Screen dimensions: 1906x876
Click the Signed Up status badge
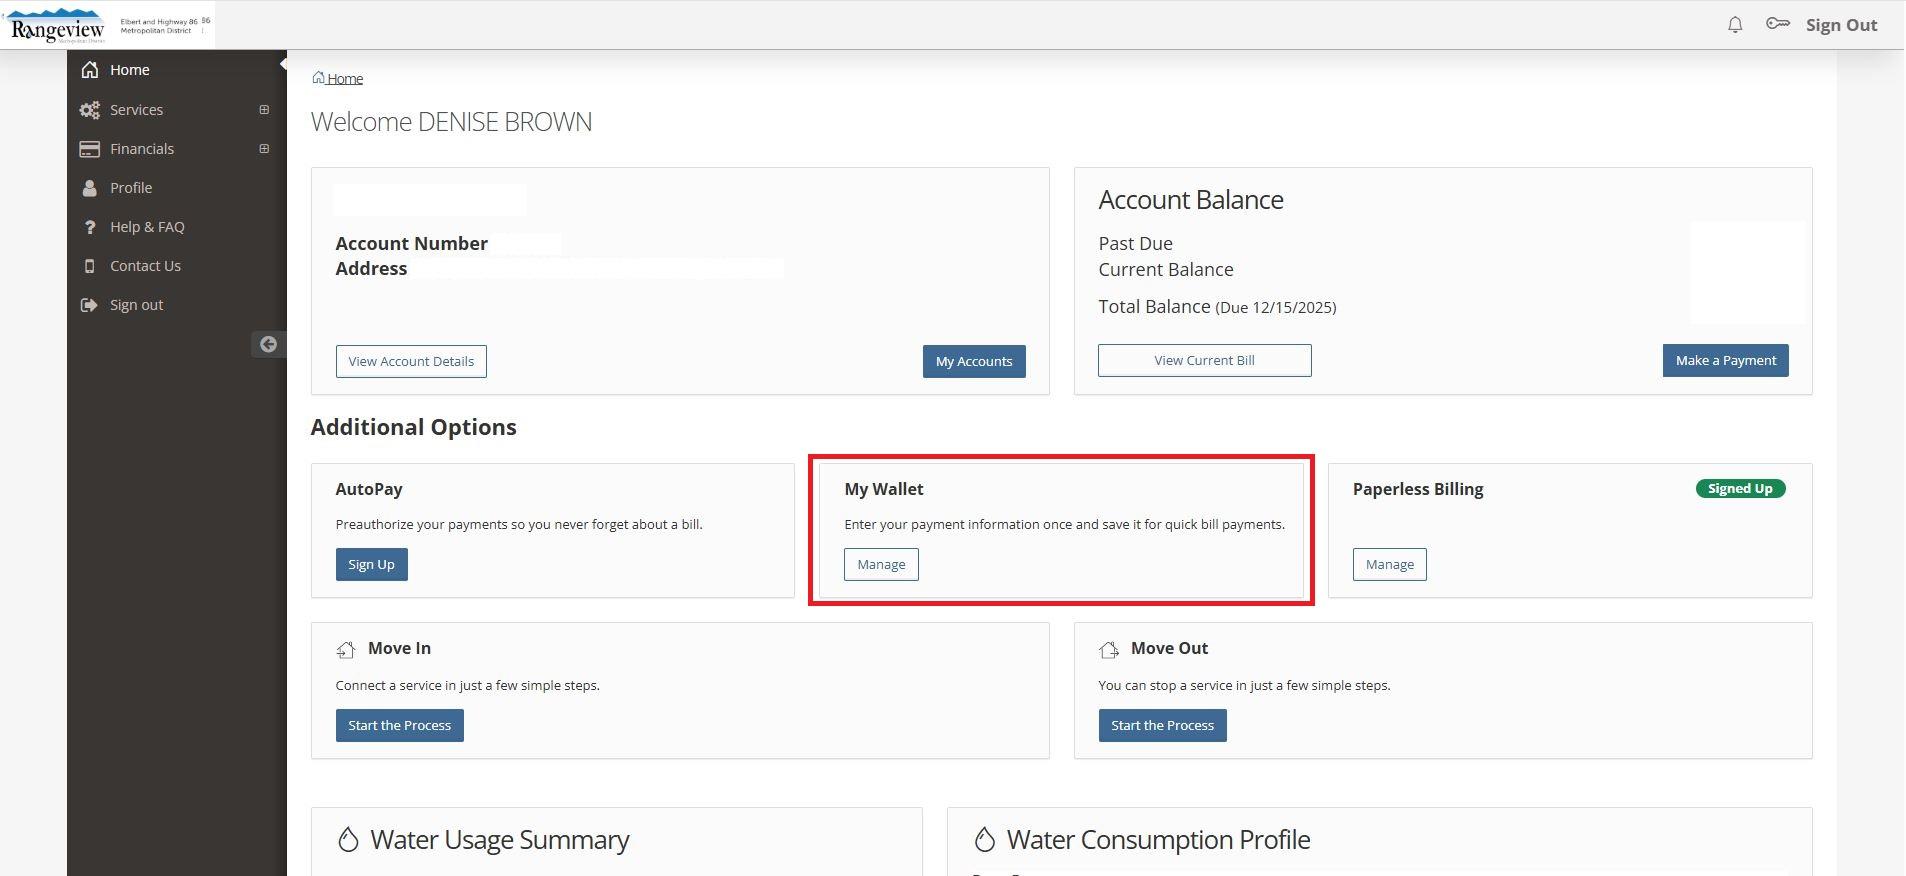coord(1739,489)
